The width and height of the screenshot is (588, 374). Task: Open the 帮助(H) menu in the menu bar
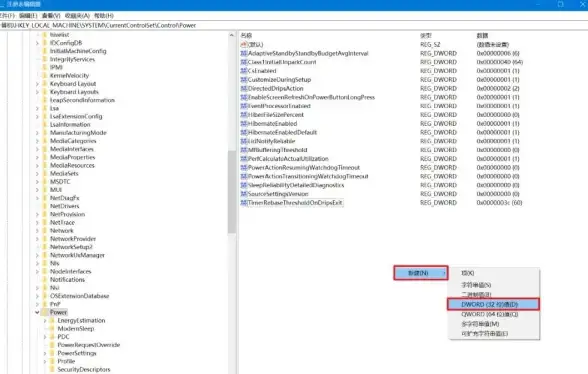point(104,15)
